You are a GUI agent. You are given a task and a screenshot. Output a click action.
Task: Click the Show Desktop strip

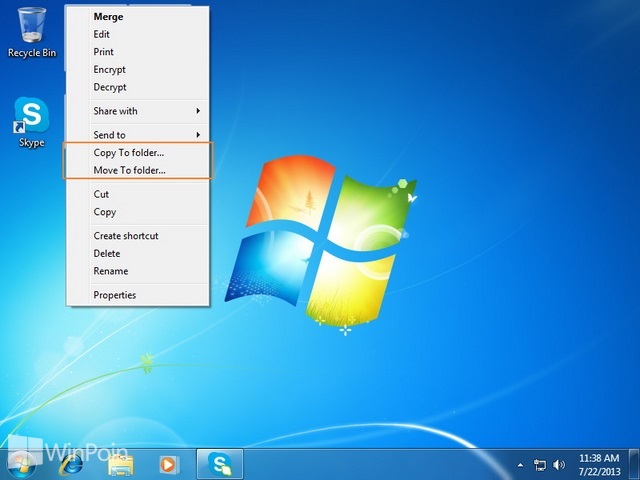(x=634, y=464)
